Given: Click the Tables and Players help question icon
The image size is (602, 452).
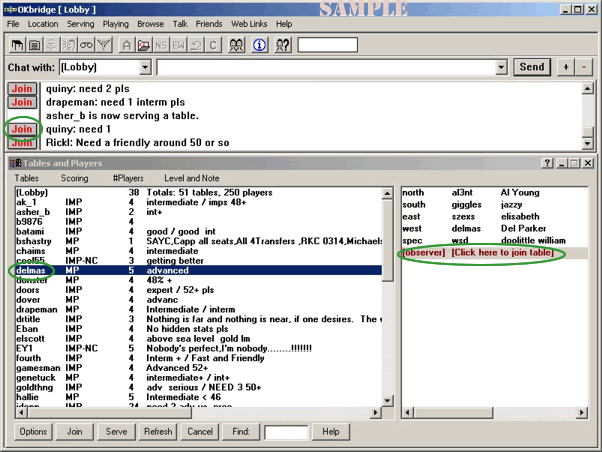Looking at the screenshot, I should tap(547, 163).
